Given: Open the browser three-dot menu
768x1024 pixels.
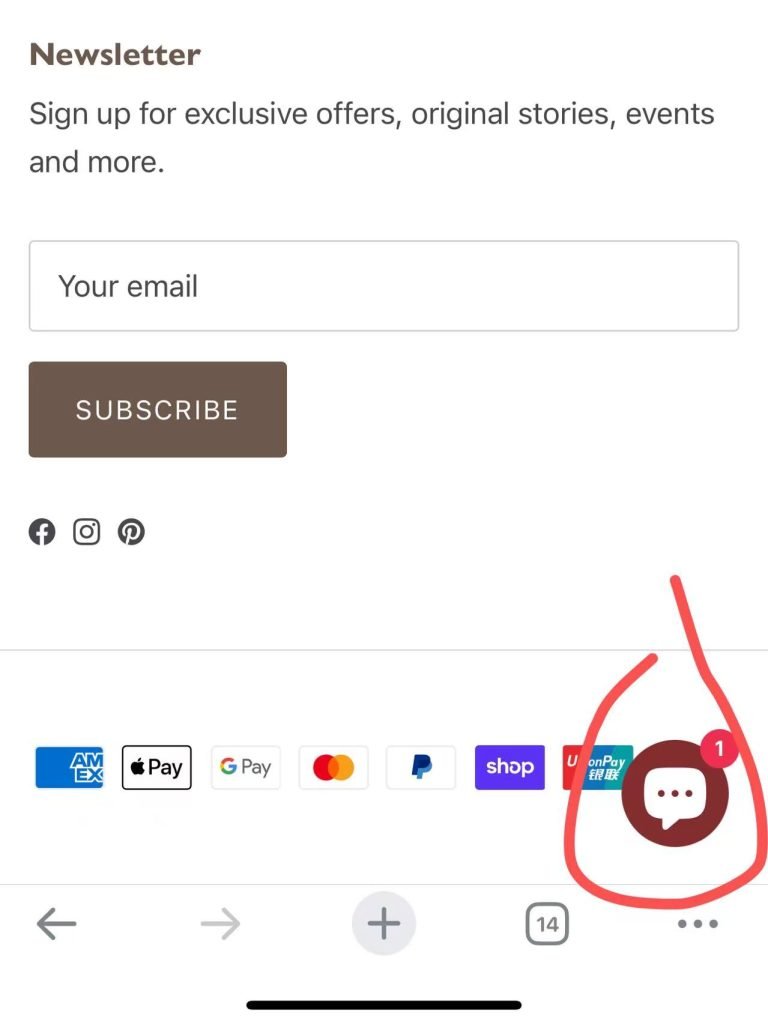Looking at the screenshot, I should [698, 923].
